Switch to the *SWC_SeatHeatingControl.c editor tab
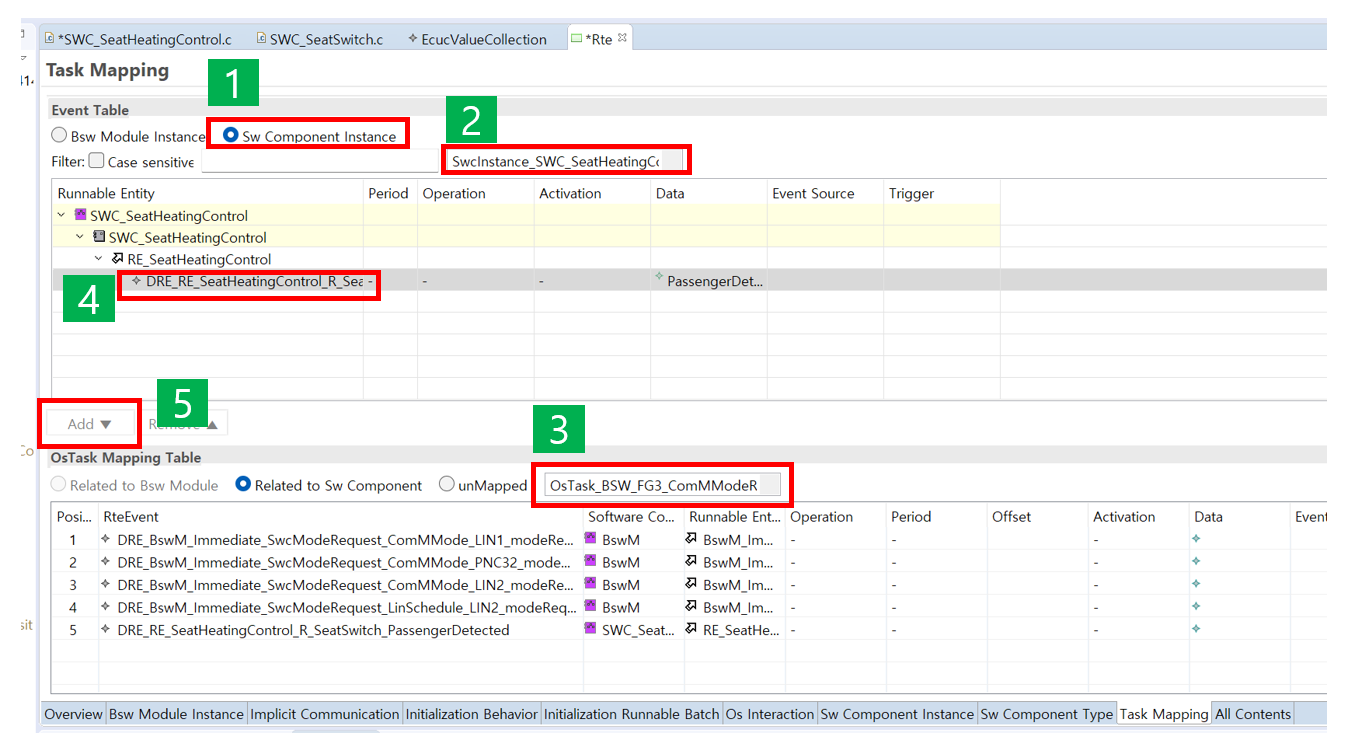 pos(140,39)
